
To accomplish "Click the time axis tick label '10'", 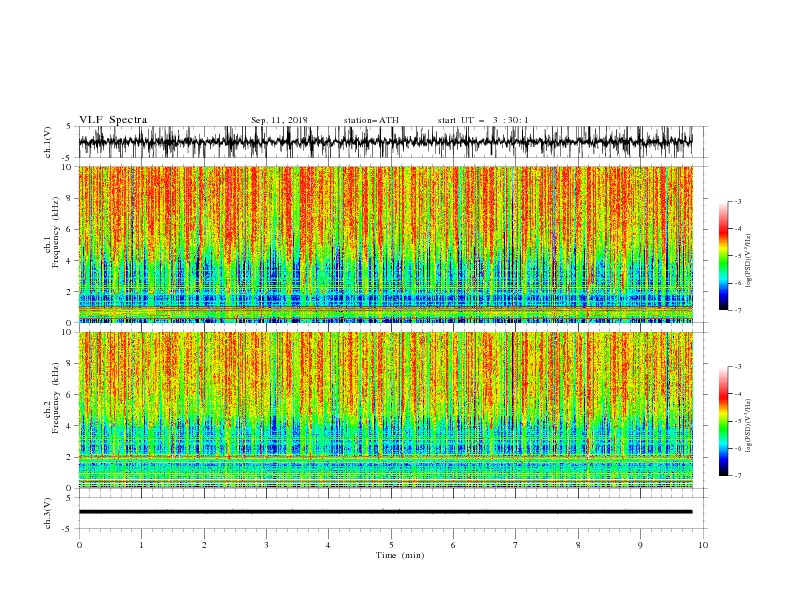I will pos(703,545).
